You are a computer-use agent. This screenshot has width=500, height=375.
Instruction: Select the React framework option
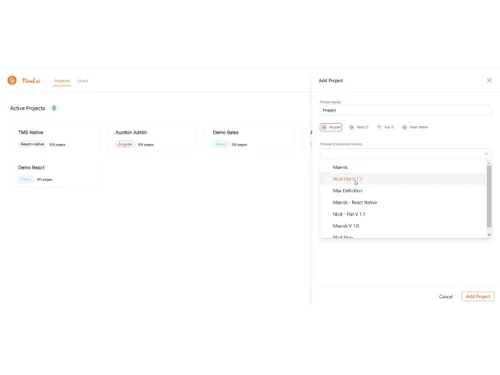point(359,127)
